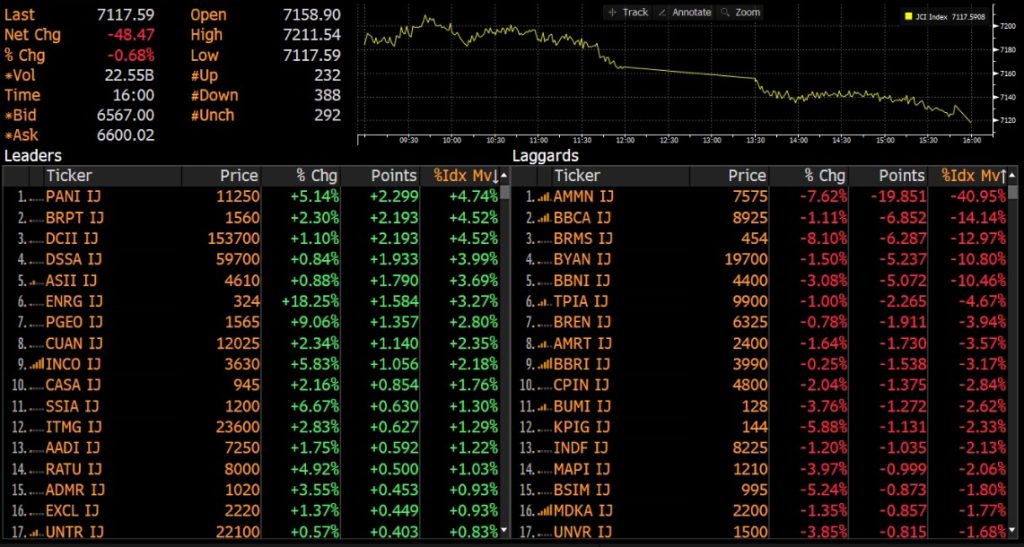This screenshot has height=547, width=1024.
Task: Click the 13:30 mark on chart time axis
Action: point(755,140)
